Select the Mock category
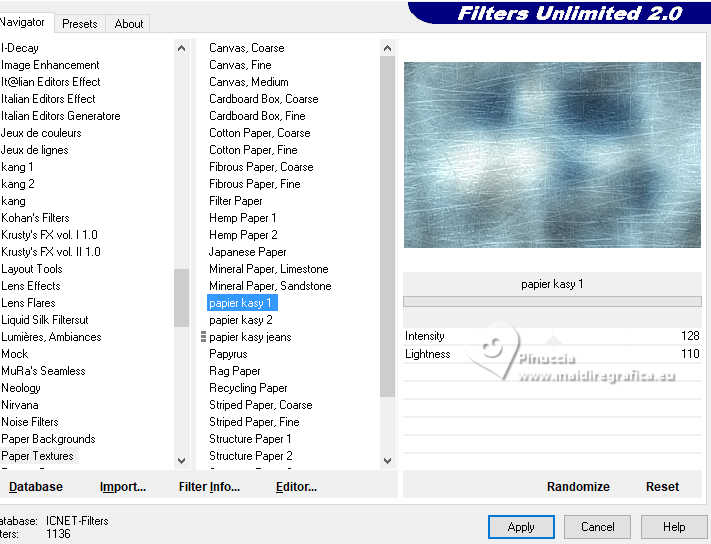 pyautogui.click(x=15, y=354)
